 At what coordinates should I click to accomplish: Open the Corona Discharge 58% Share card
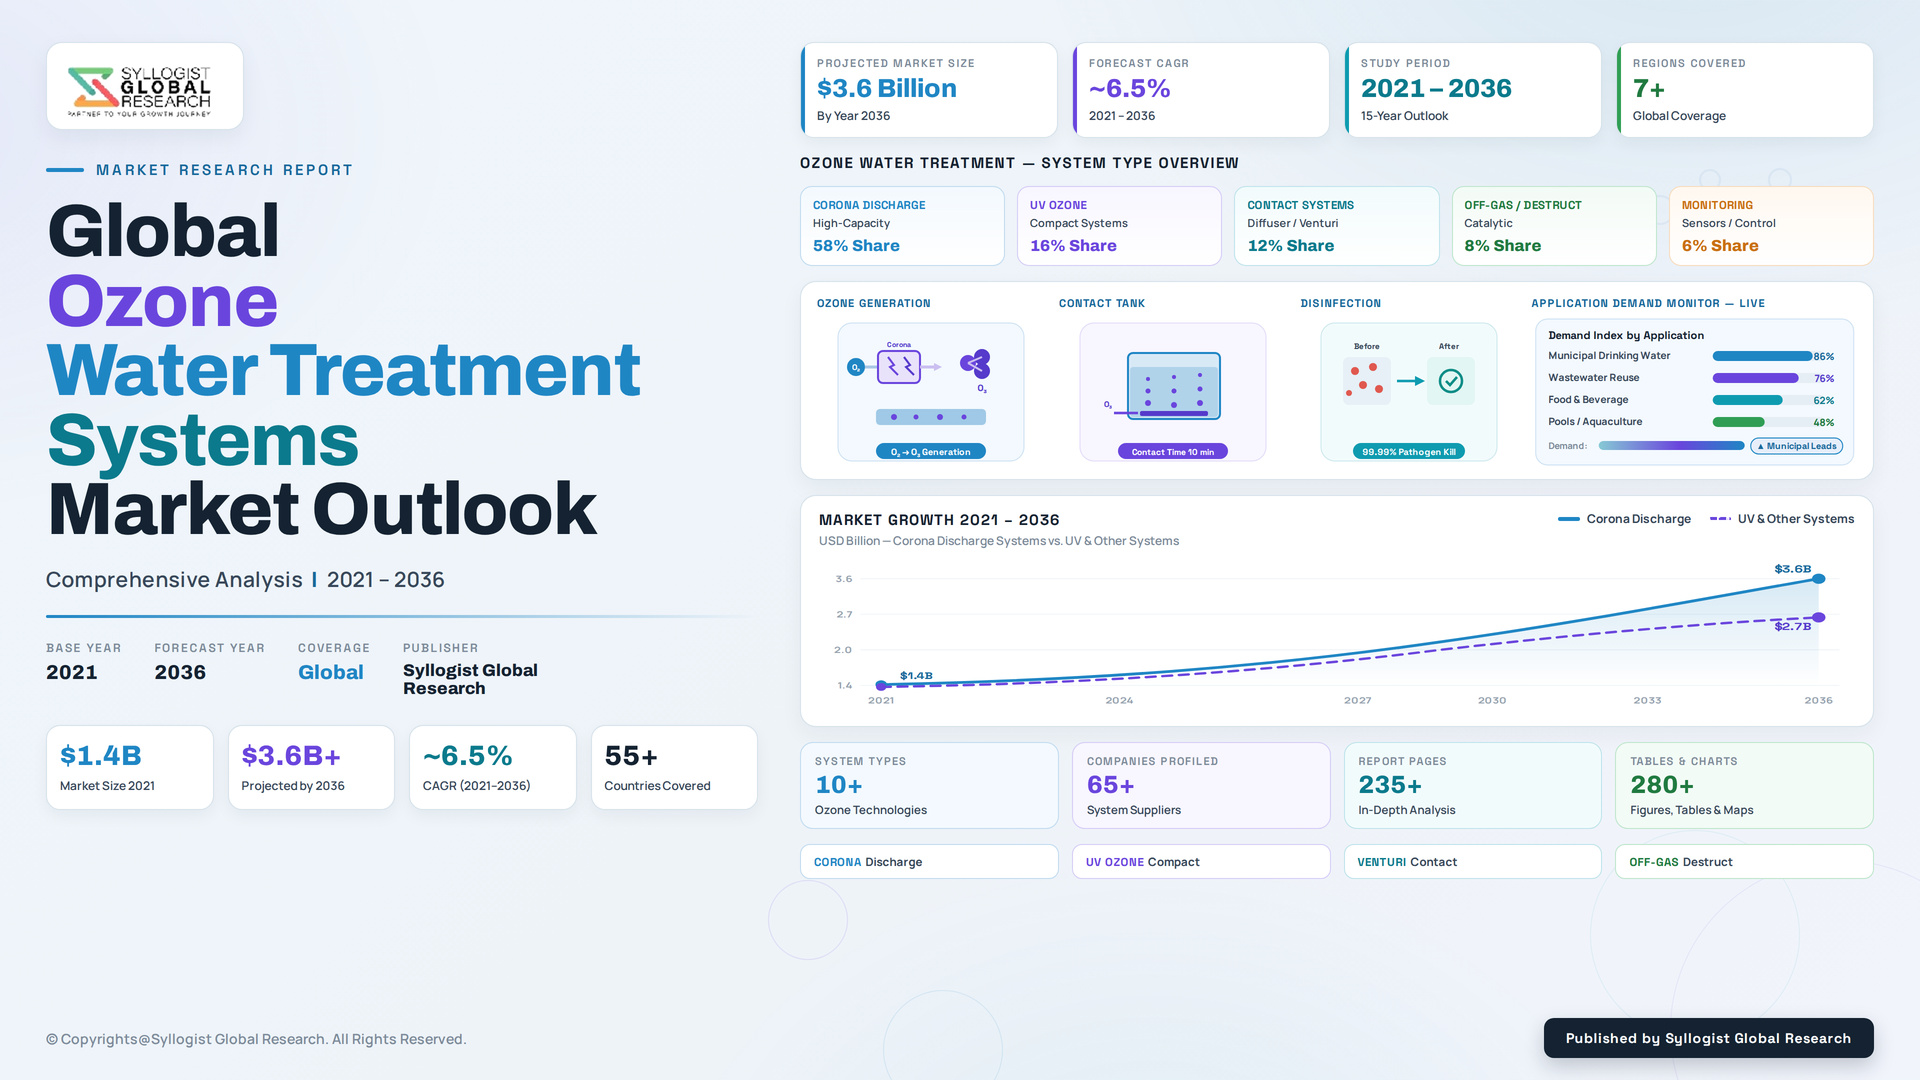pyautogui.click(x=902, y=226)
